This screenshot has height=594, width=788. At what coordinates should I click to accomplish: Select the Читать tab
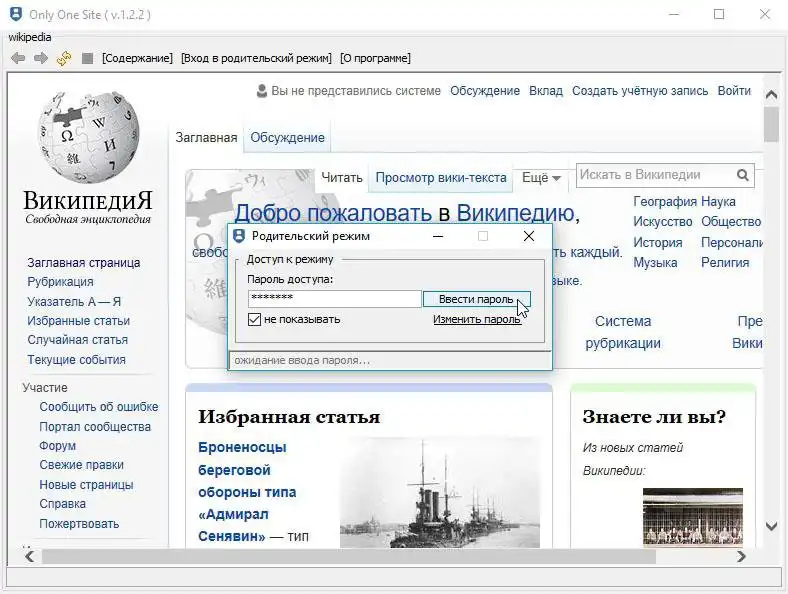tap(342, 177)
